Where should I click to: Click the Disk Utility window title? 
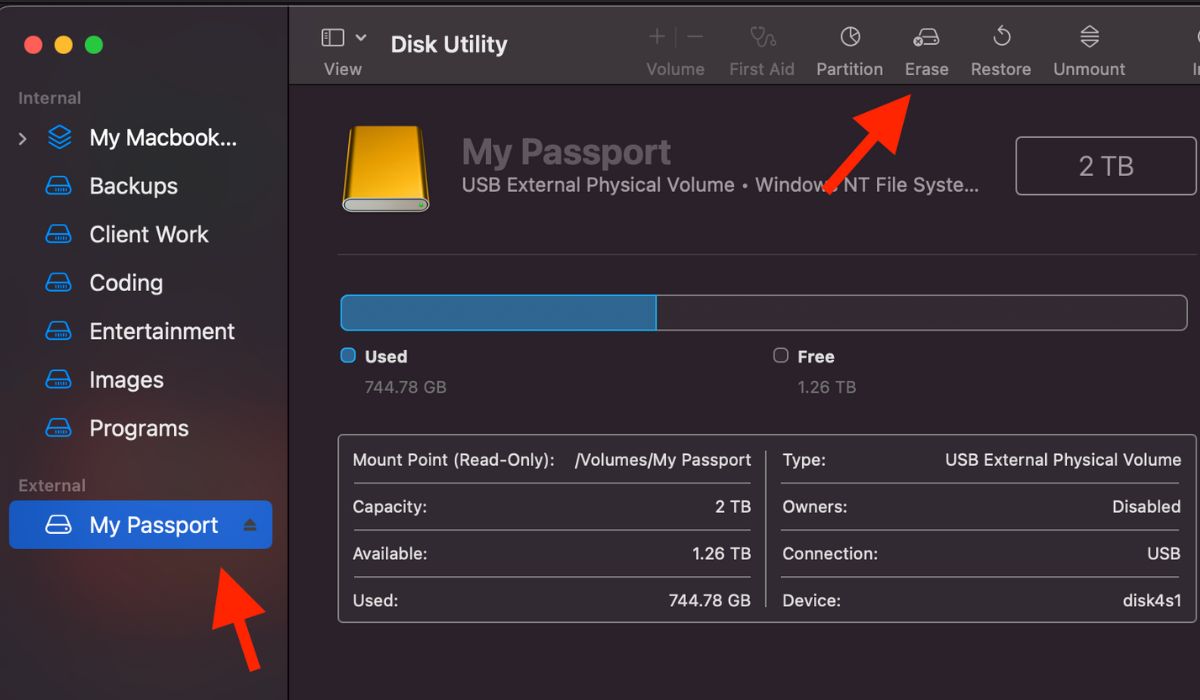449,44
